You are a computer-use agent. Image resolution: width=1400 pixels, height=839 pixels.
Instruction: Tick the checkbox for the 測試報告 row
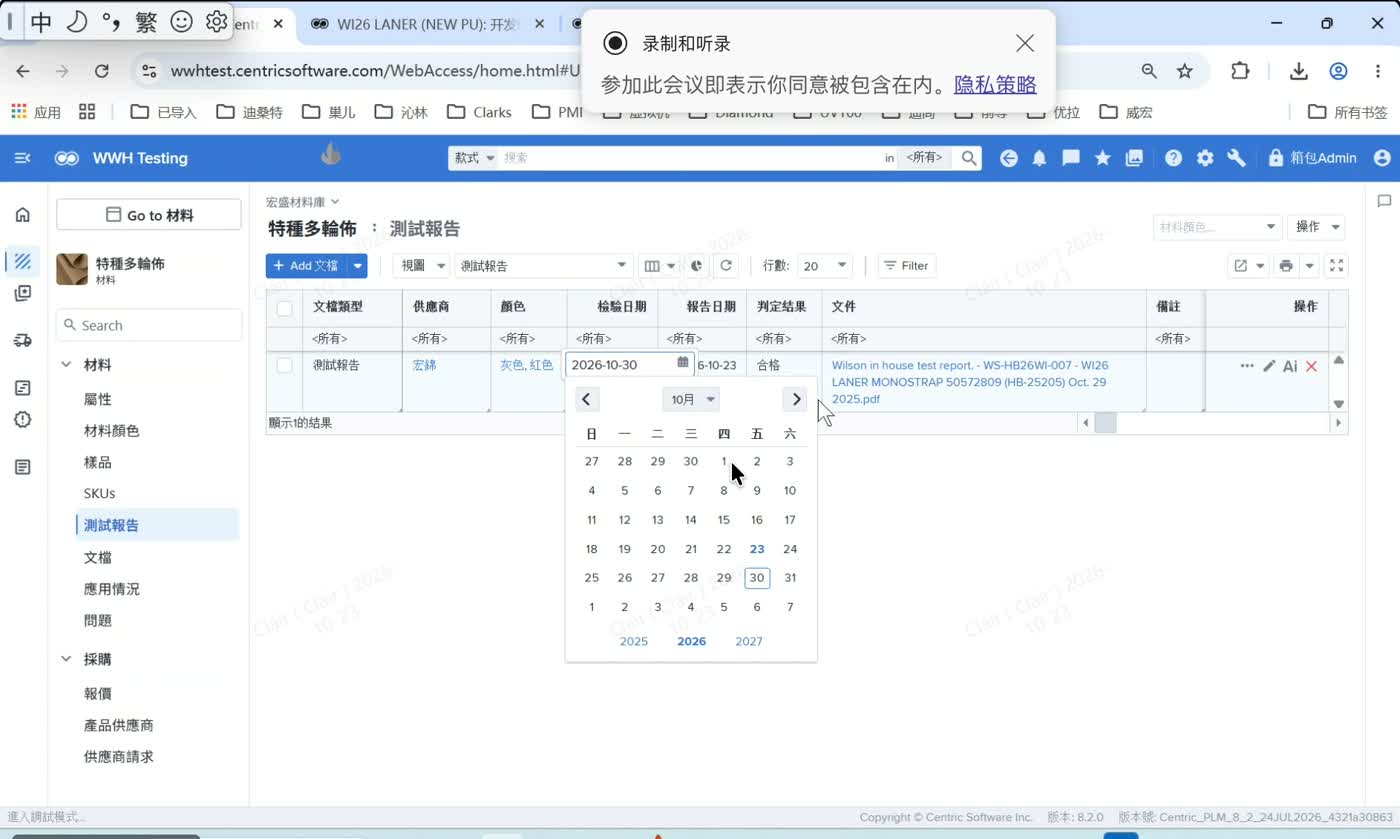click(284, 365)
